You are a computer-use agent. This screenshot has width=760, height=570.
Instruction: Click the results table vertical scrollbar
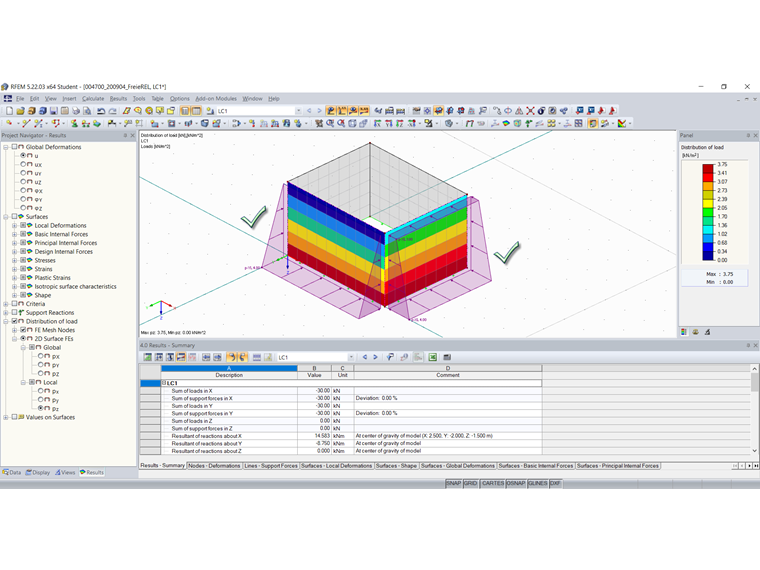(x=755, y=410)
